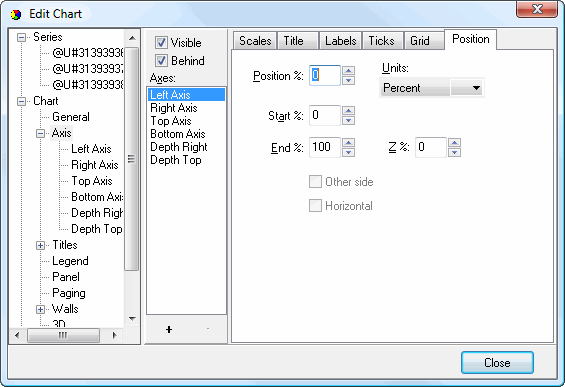This screenshot has height=387, width=565.
Task: Increase Position % with up arrow
Action: (x=348, y=71)
